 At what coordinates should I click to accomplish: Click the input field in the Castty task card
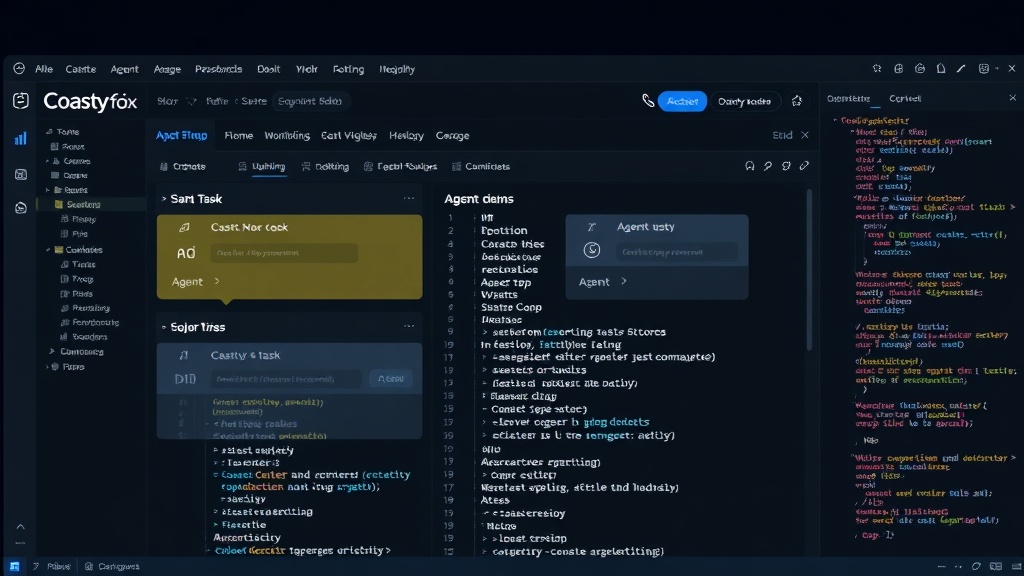[x=286, y=379]
